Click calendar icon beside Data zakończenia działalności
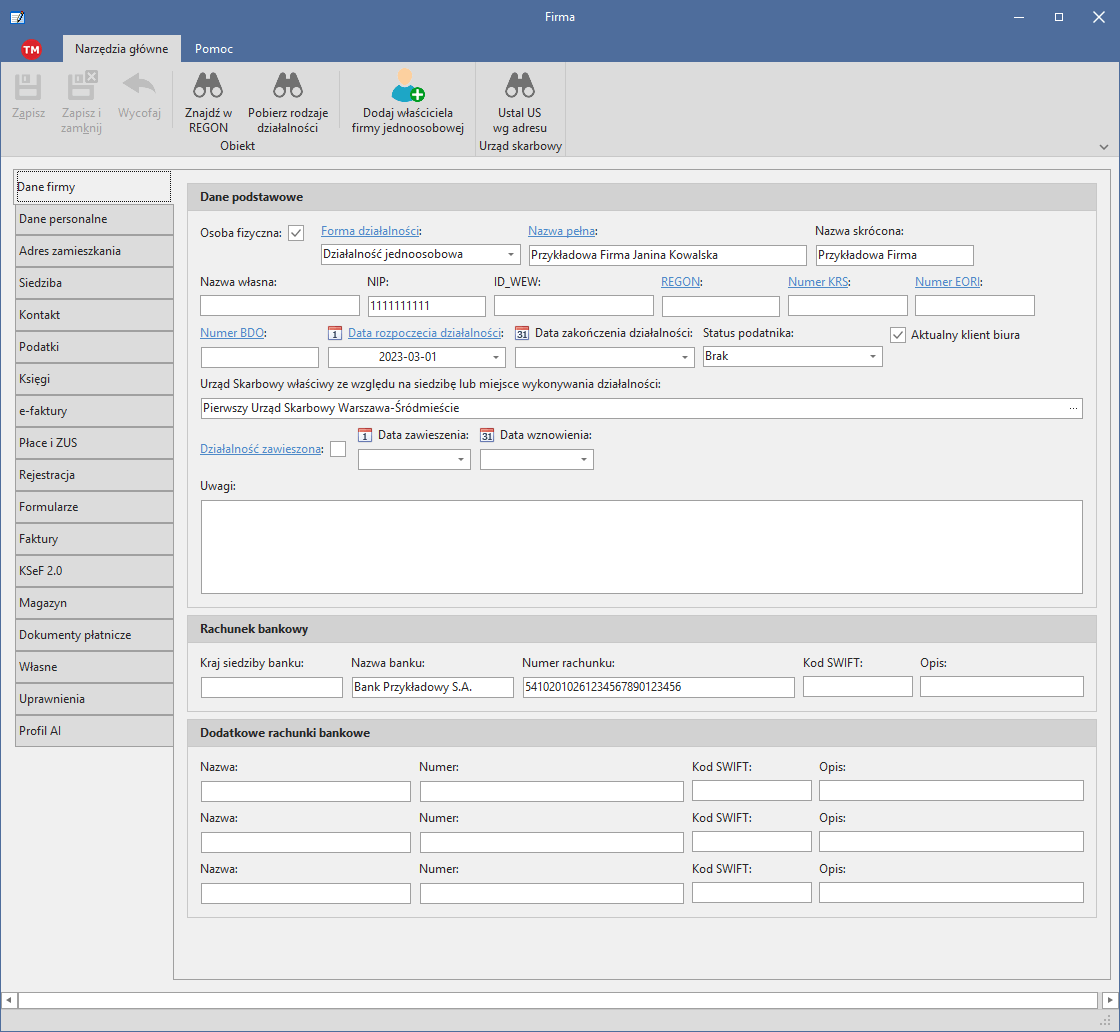Image resolution: width=1120 pixels, height=1032 pixels. [x=522, y=334]
